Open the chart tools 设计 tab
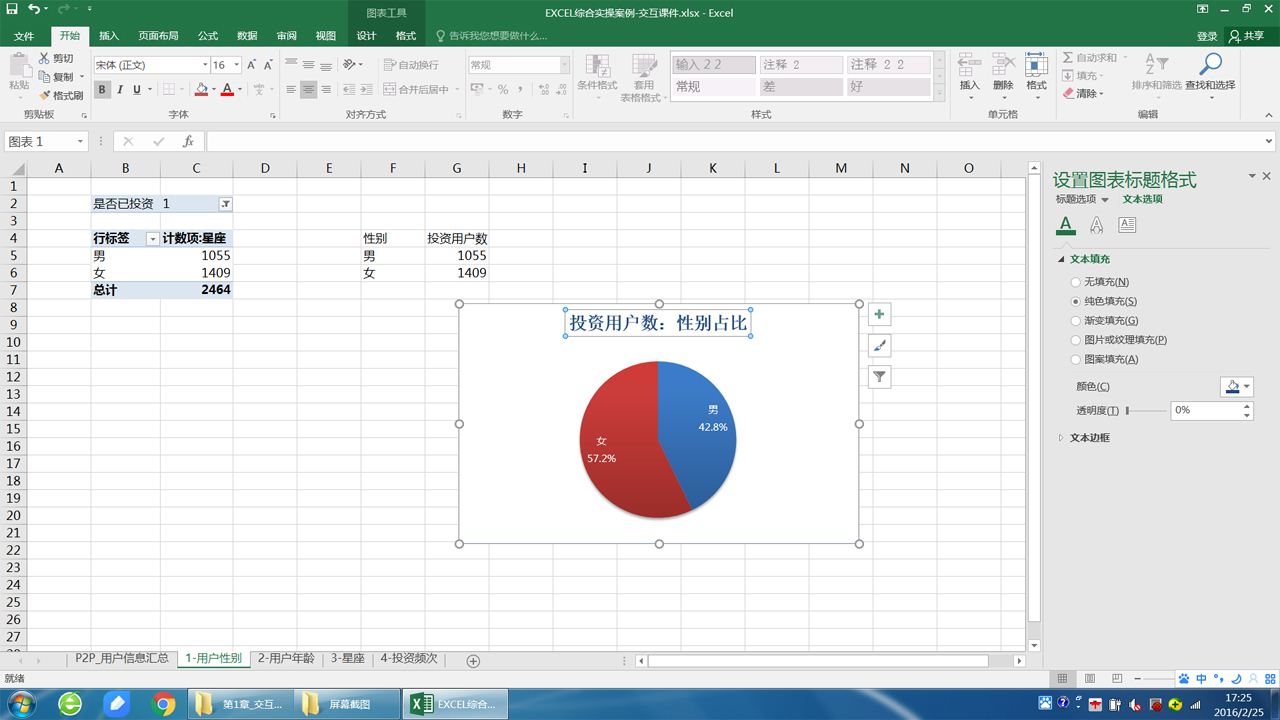1280x720 pixels. 366,36
